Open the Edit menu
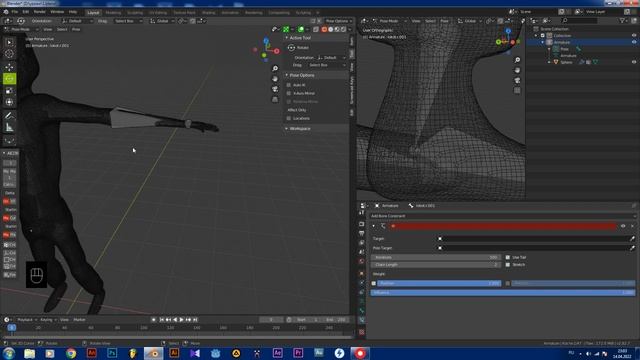The image size is (640, 360). coord(26,12)
